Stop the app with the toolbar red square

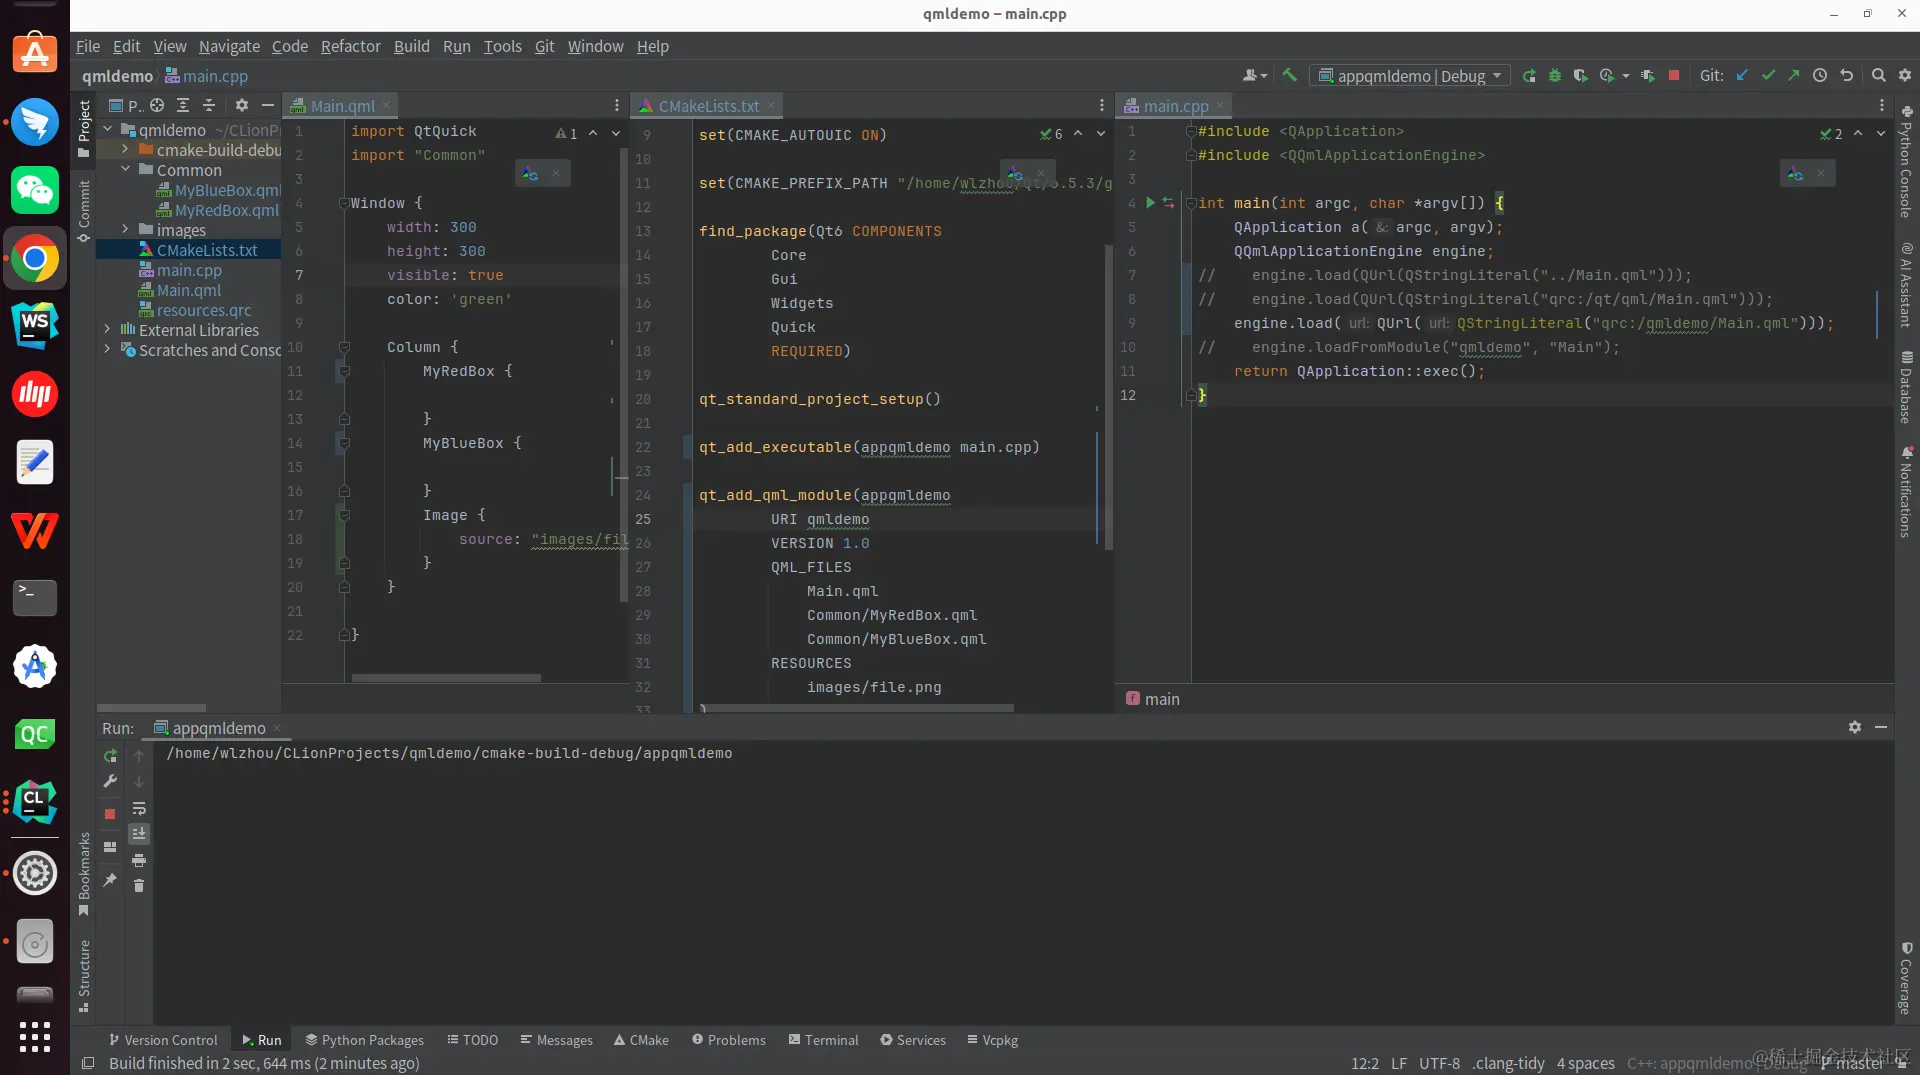1674,76
